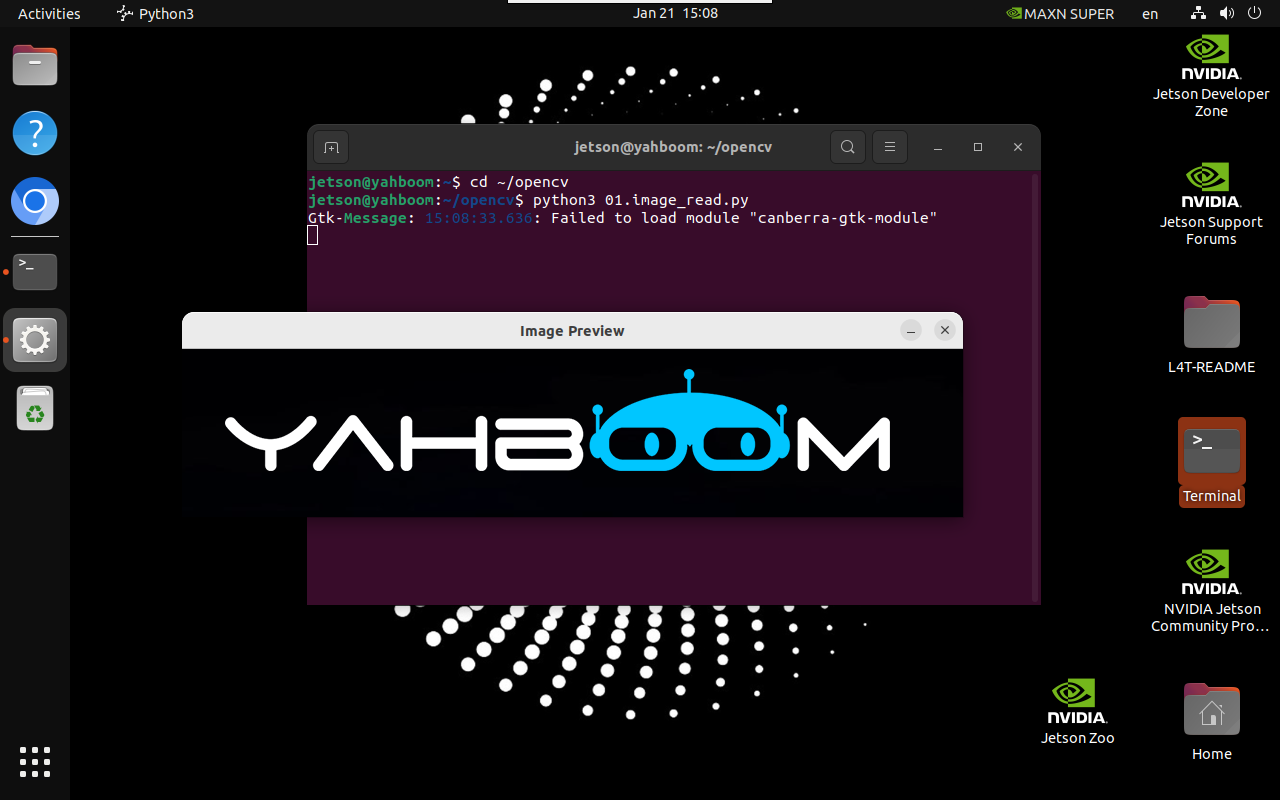Open the MAXN SUPER power mode indicator

pos(1060,13)
